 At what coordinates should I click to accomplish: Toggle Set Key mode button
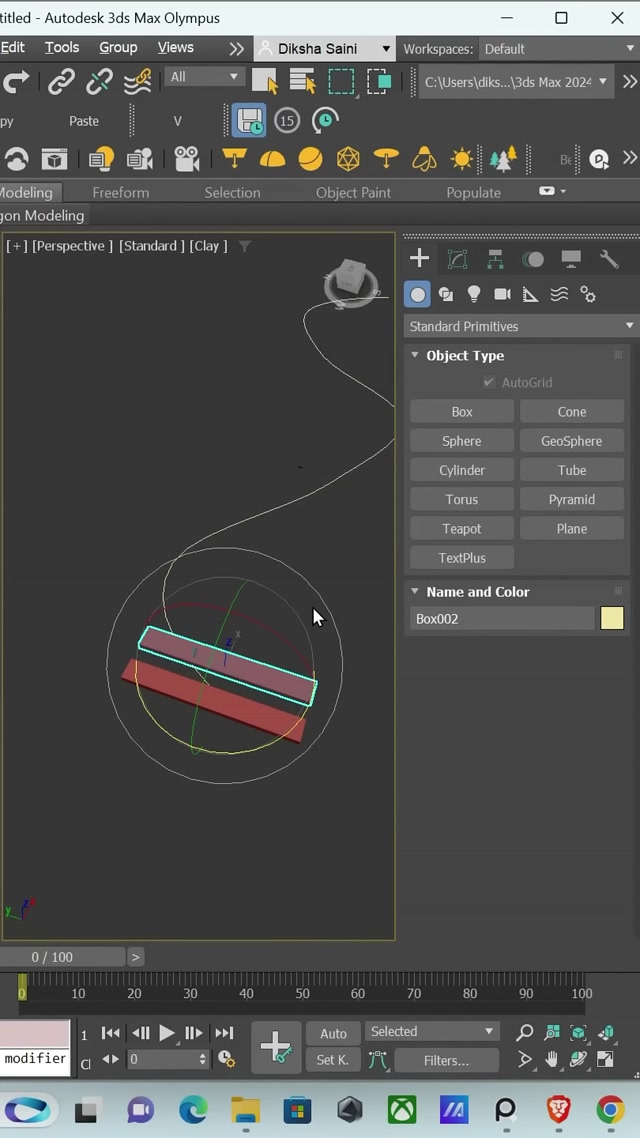333,1060
